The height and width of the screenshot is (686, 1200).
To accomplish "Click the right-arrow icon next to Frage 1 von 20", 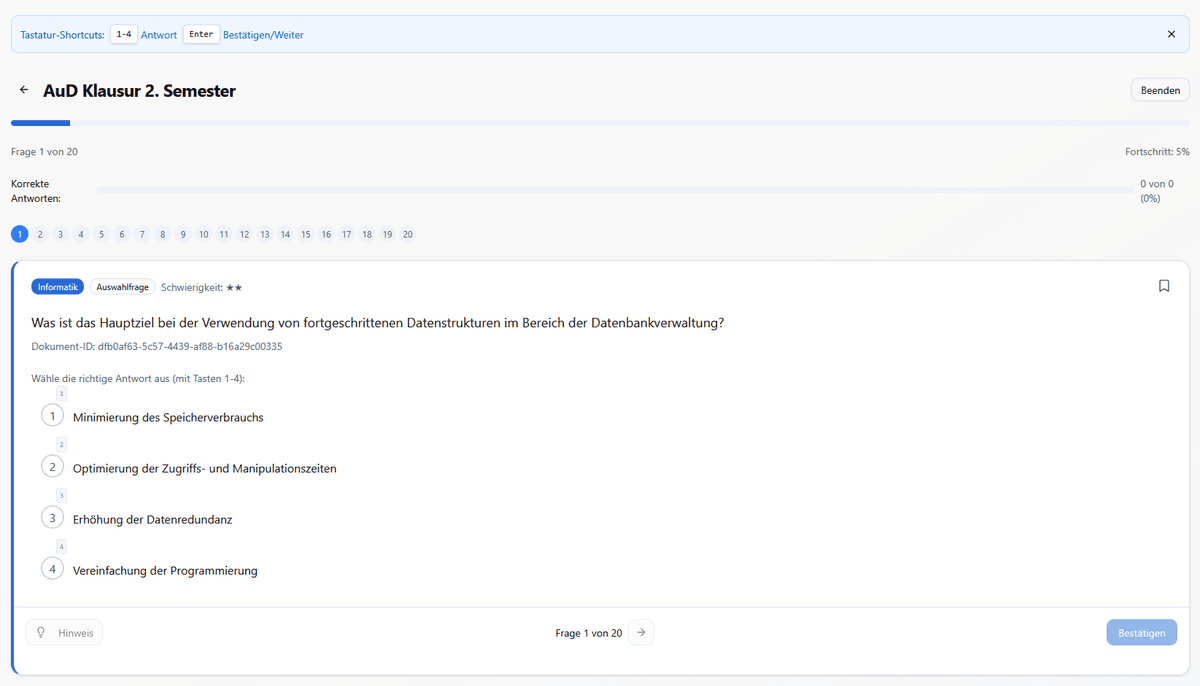I will [641, 632].
